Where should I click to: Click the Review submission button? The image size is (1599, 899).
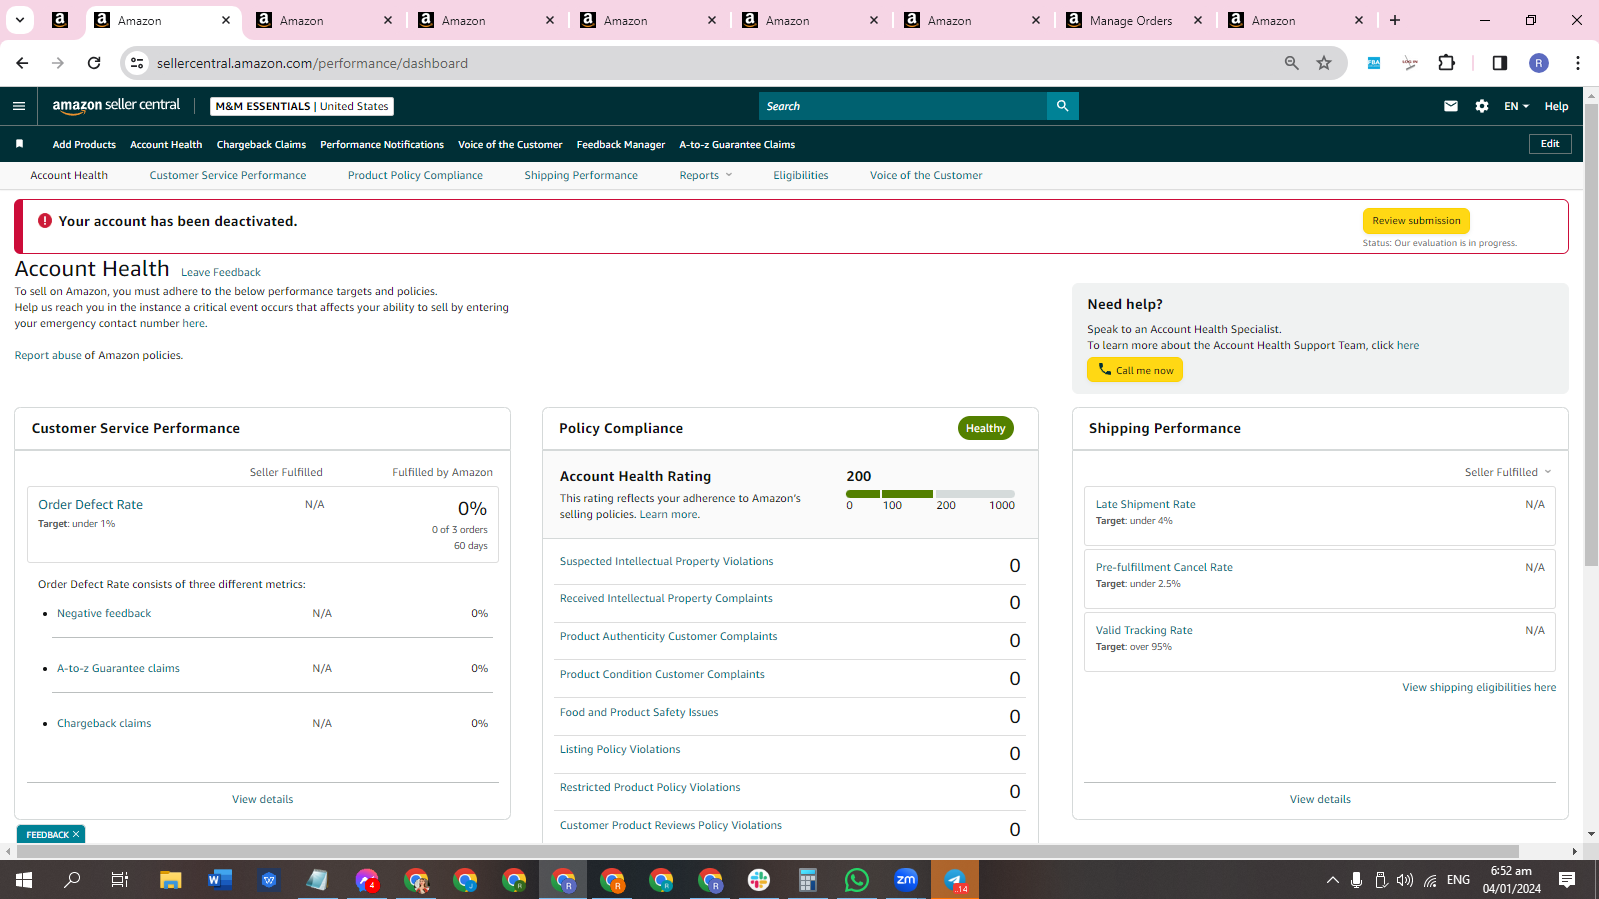pyautogui.click(x=1416, y=221)
